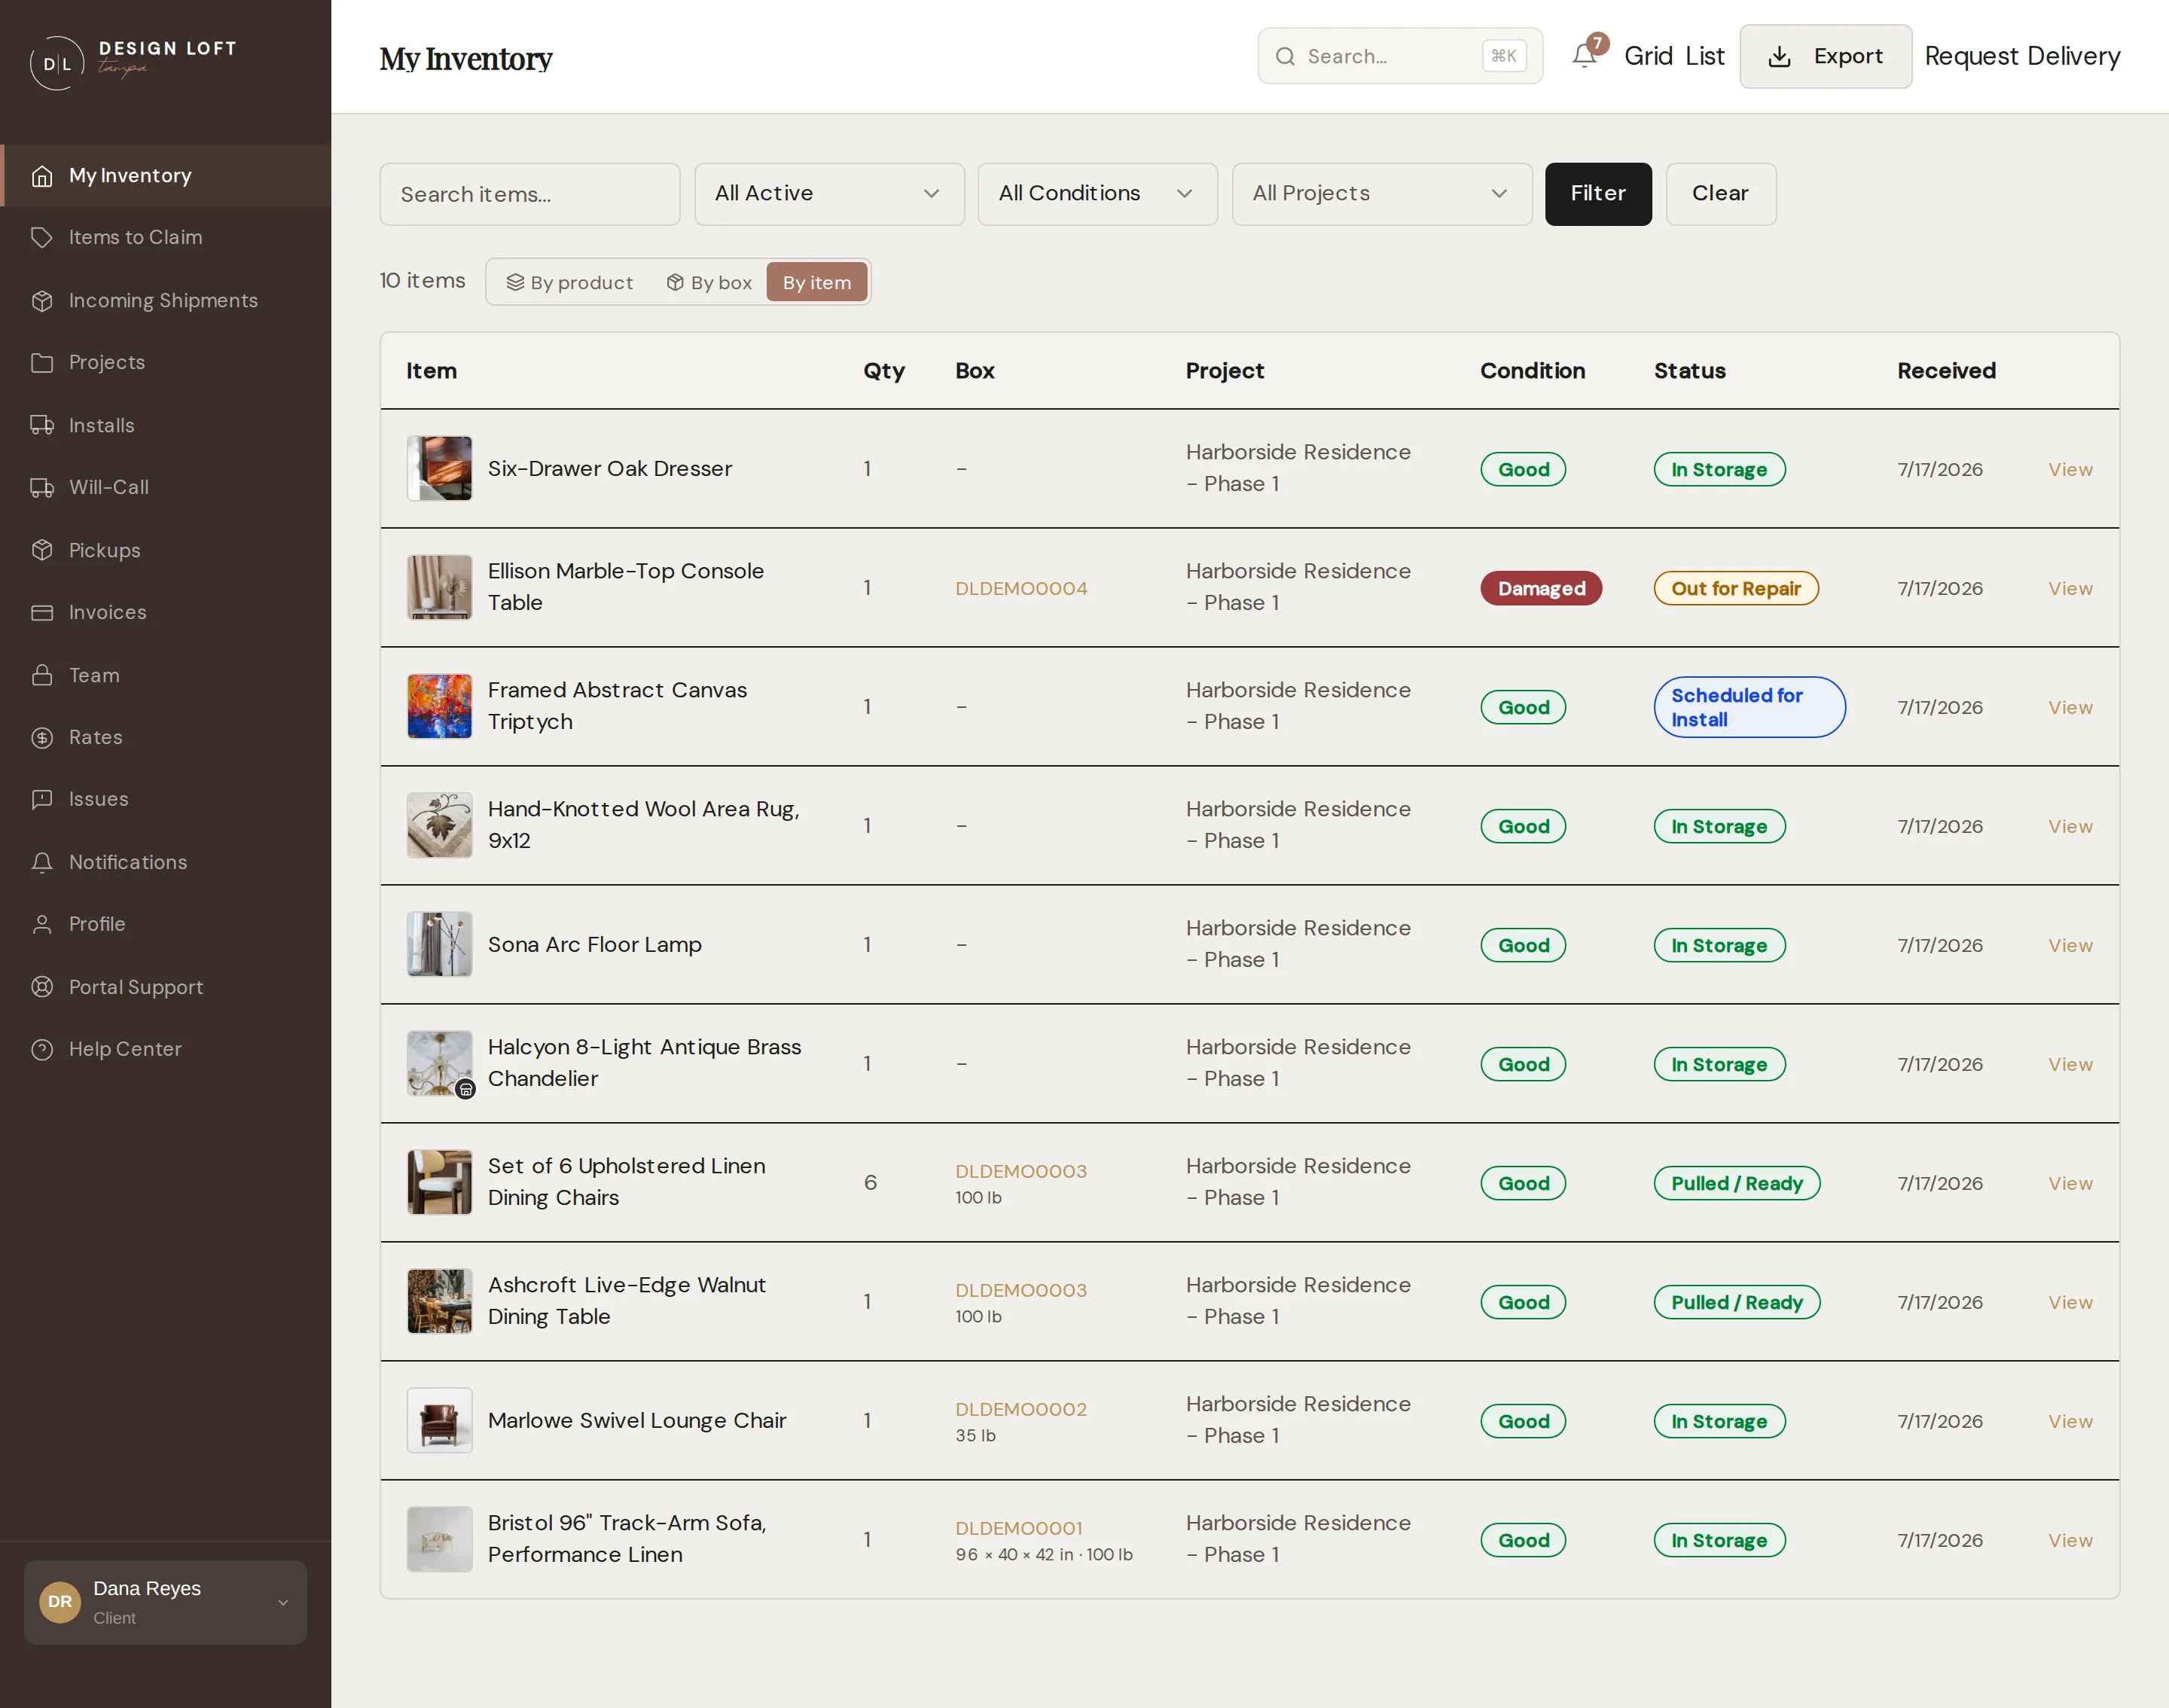The height and width of the screenshot is (1708, 2169).
Task: Open the Framed Abstract Canvas Triptych thumbnail
Action: [439, 706]
